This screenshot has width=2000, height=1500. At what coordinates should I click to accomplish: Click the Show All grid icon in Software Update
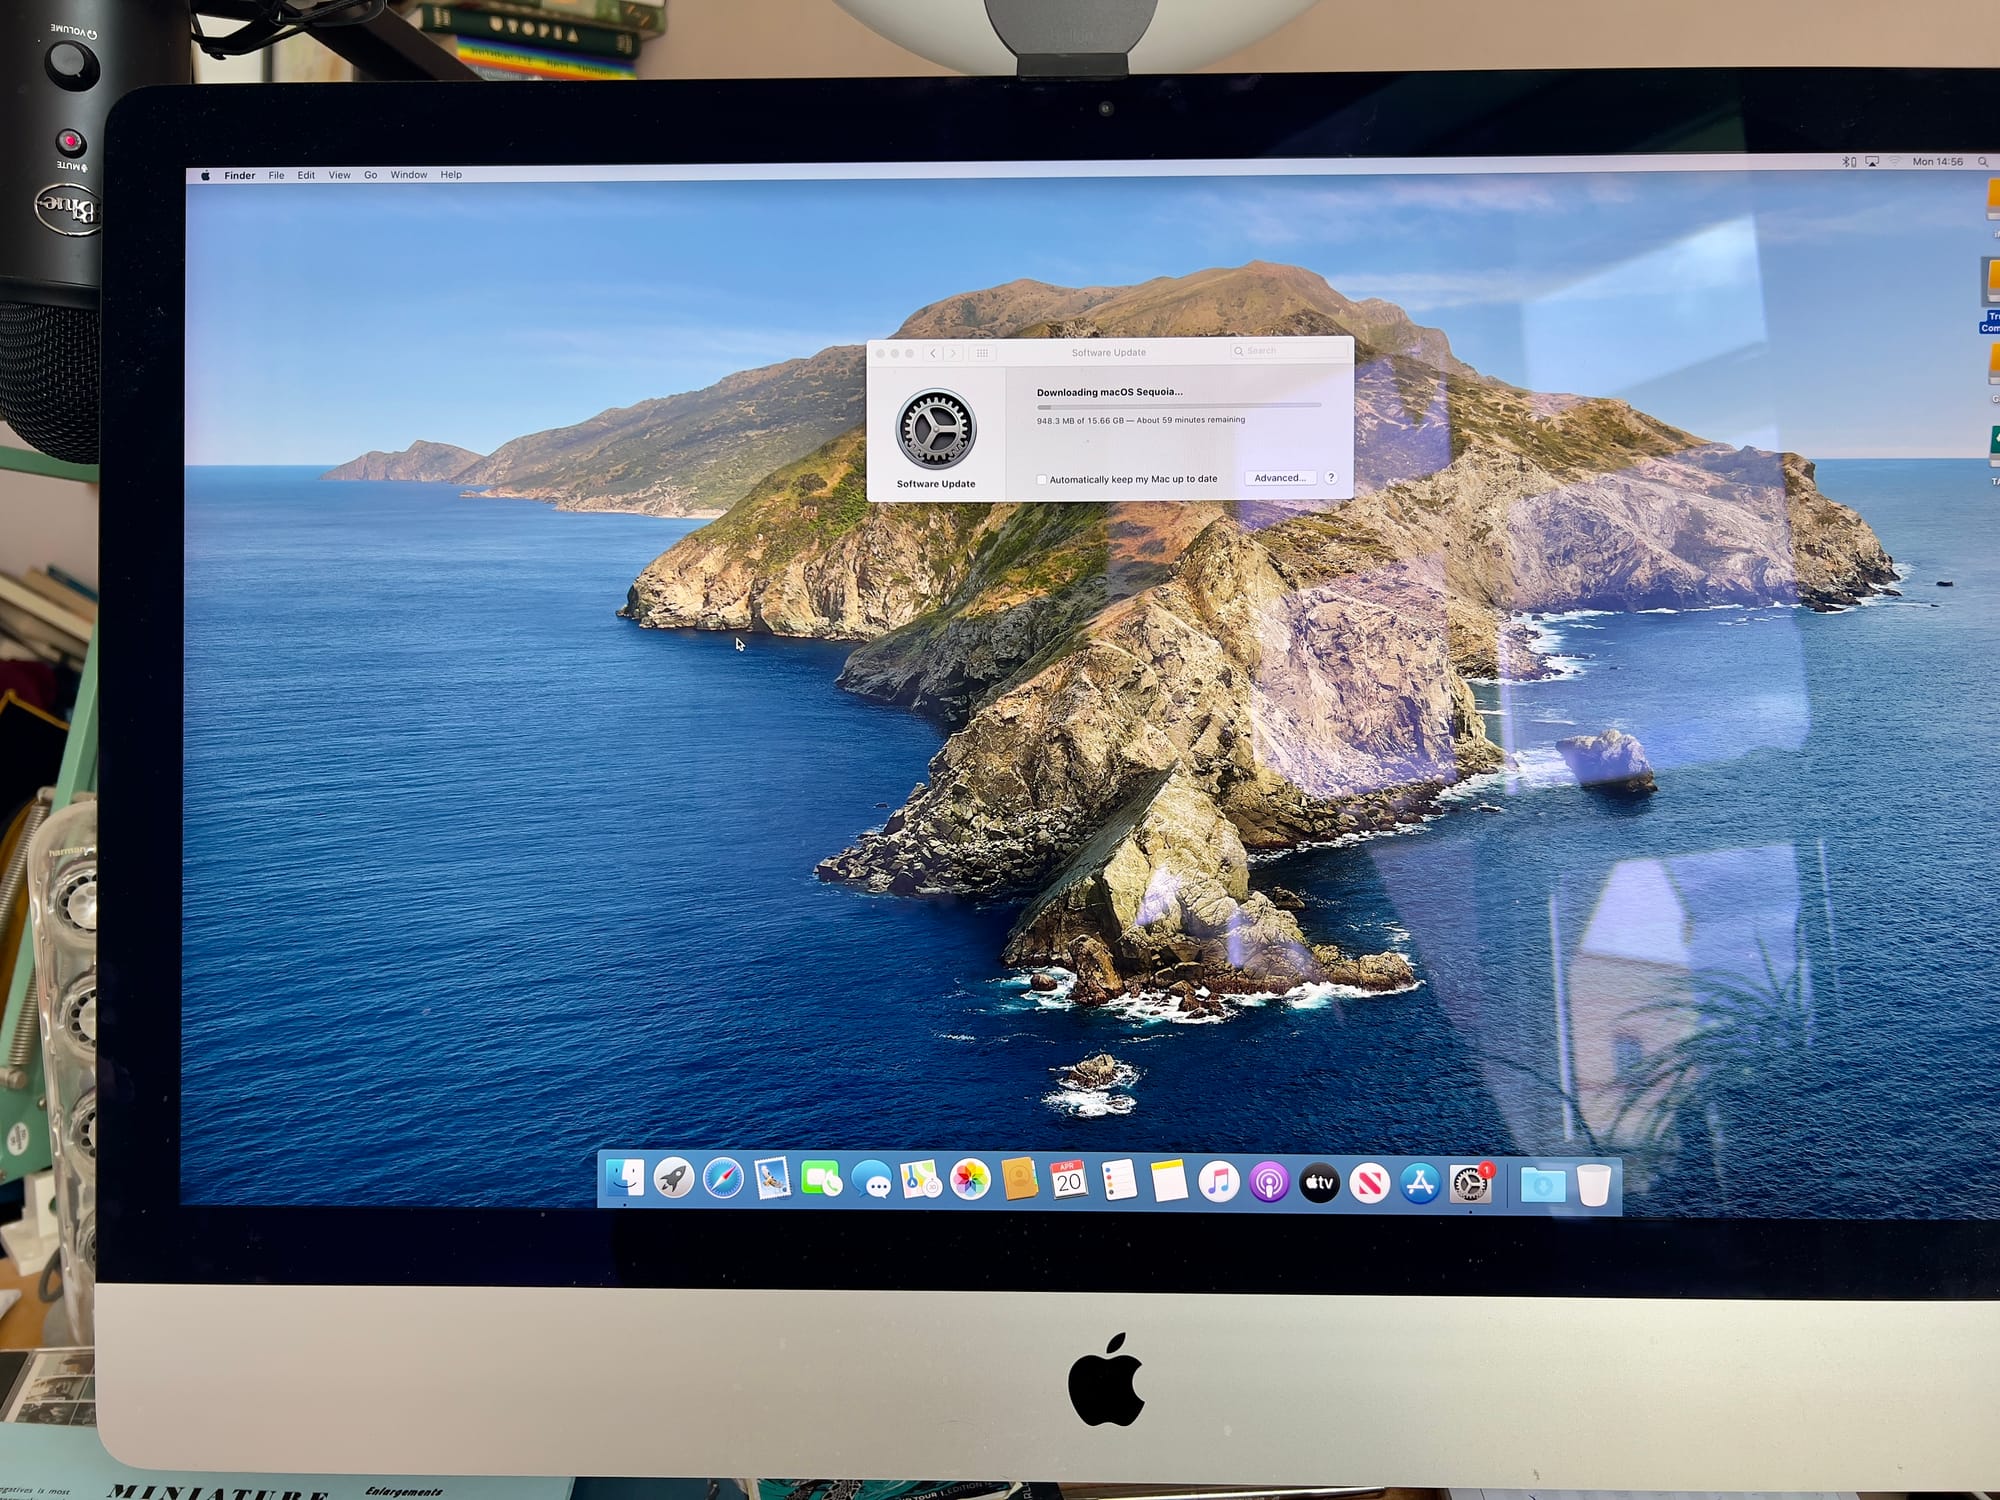[x=984, y=352]
